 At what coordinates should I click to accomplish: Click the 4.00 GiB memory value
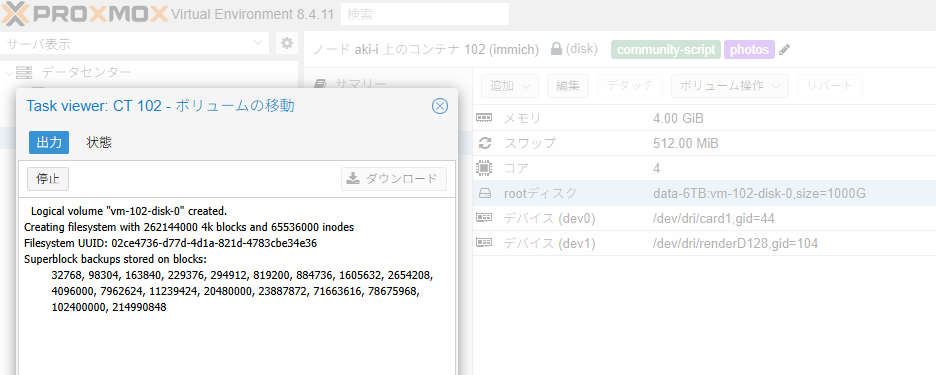pos(679,119)
